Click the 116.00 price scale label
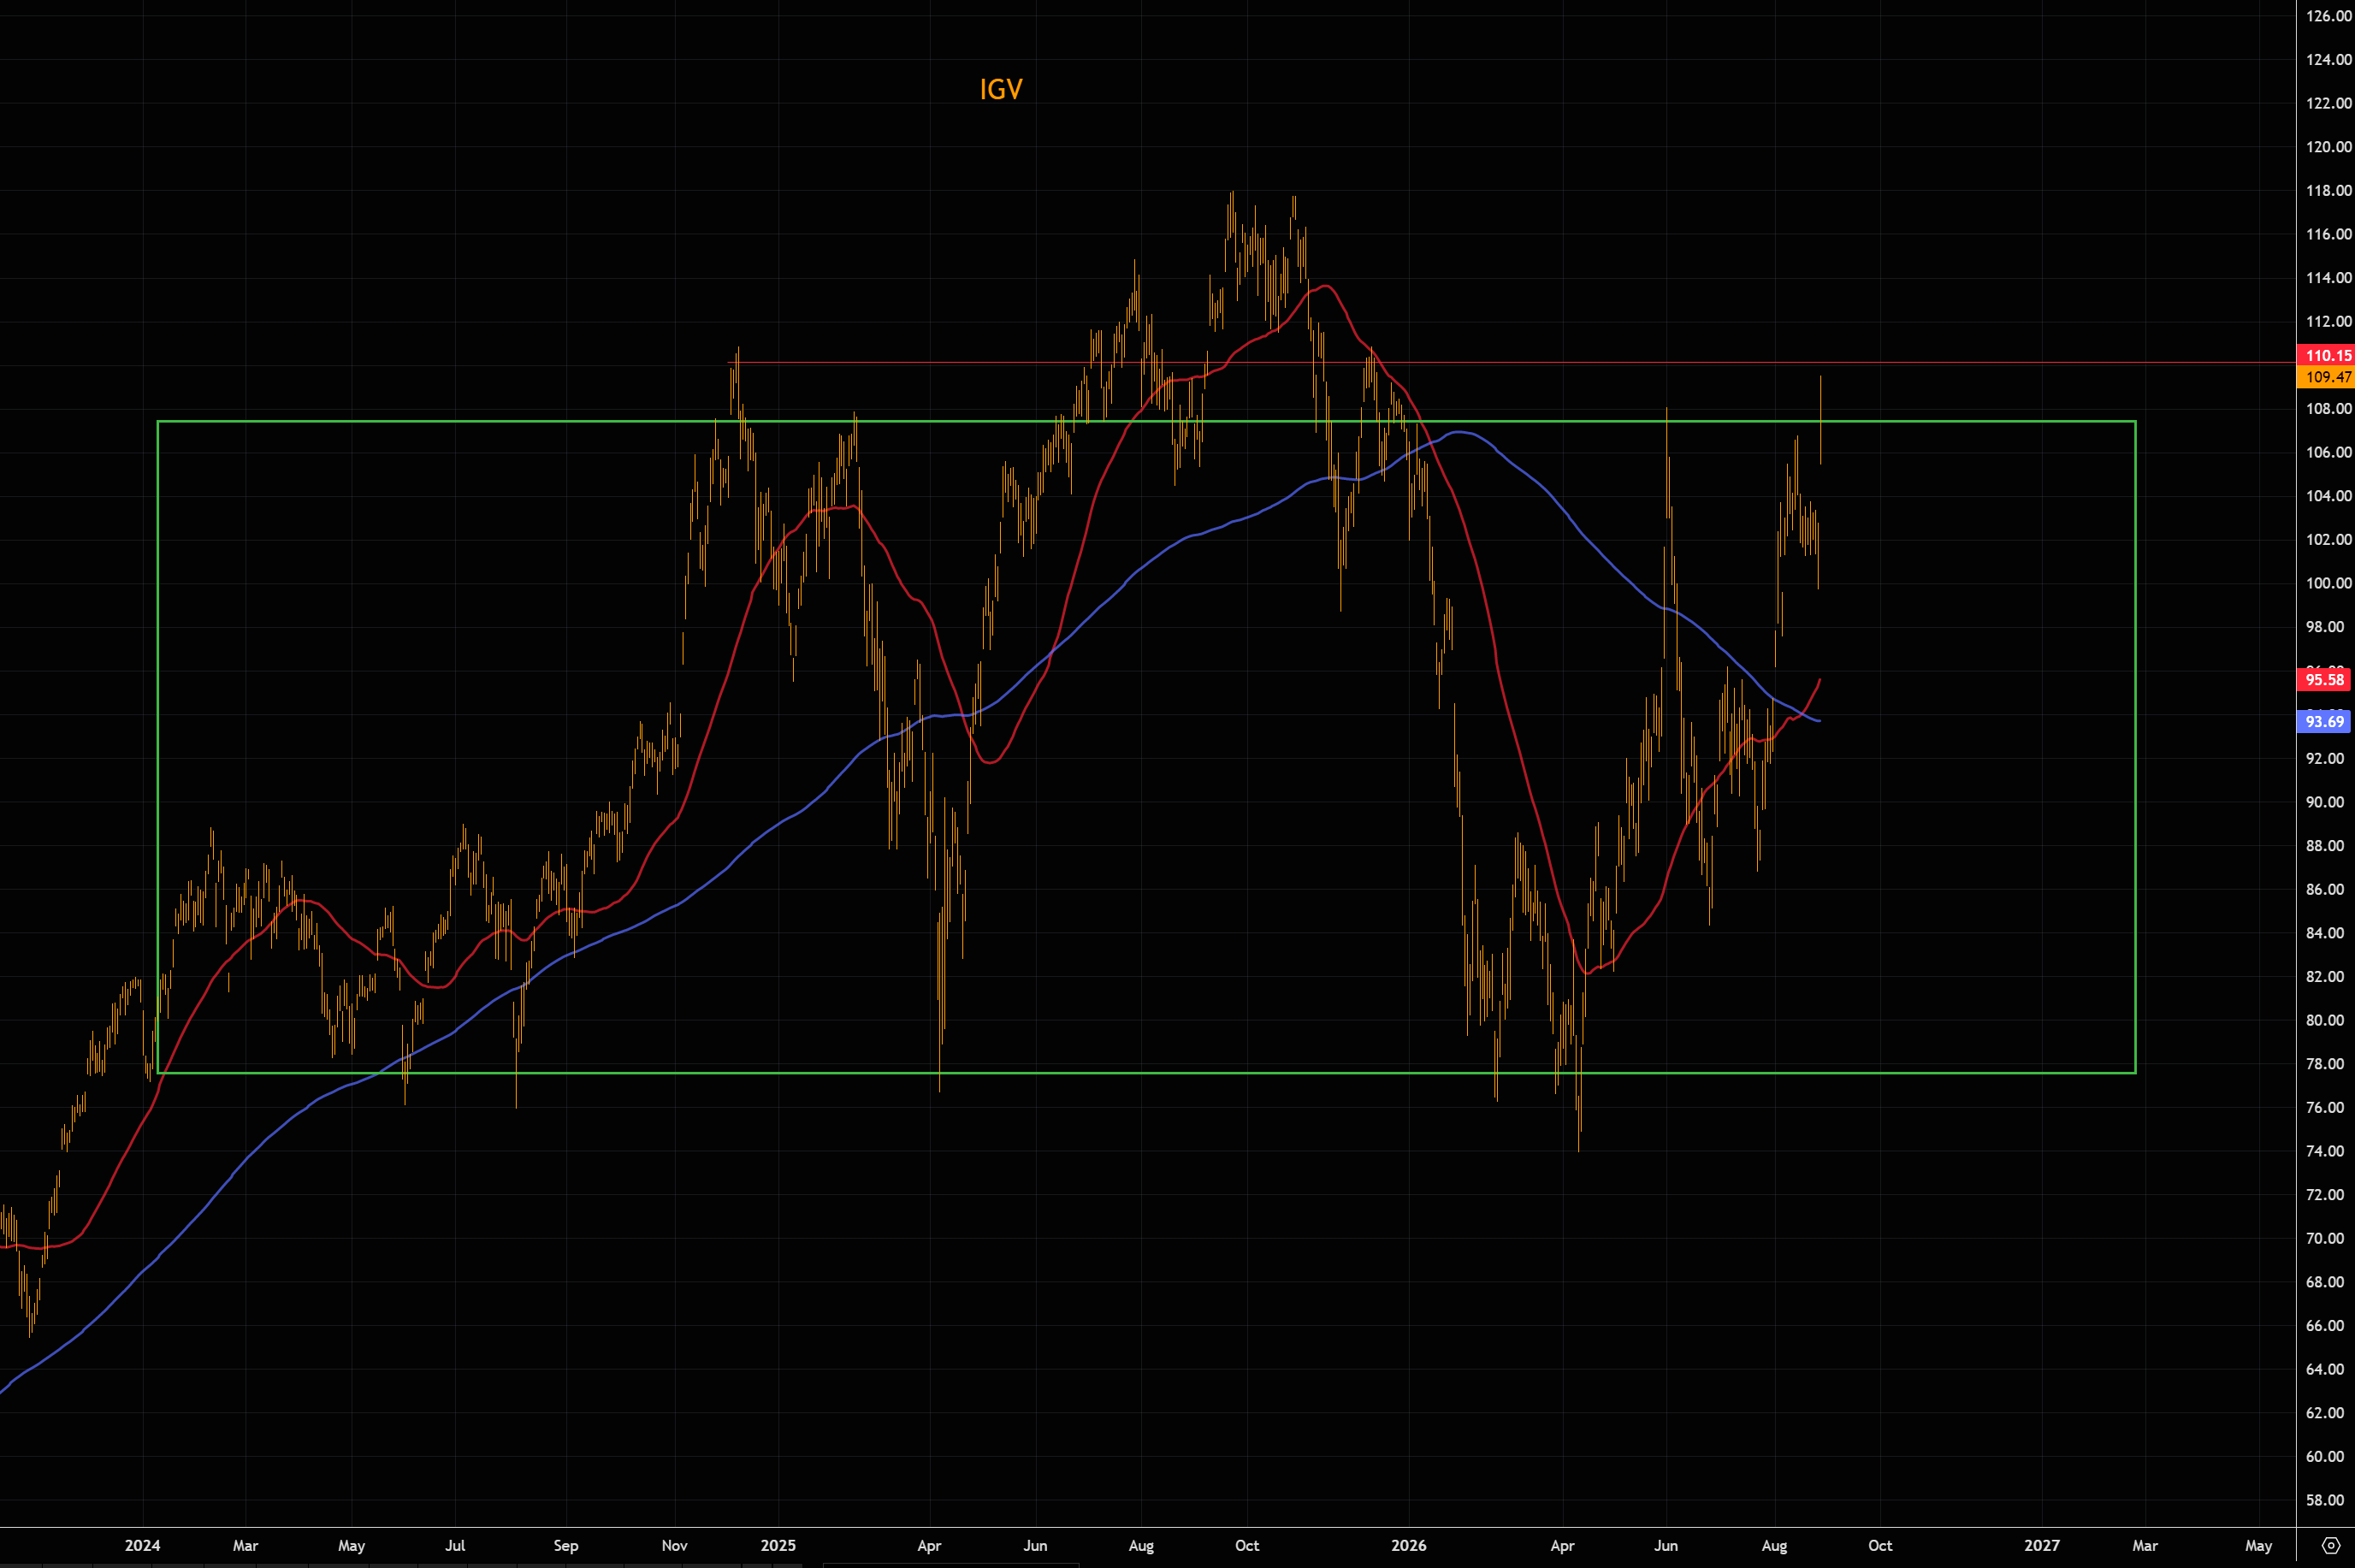Image resolution: width=2355 pixels, height=1568 pixels. coord(2328,234)
